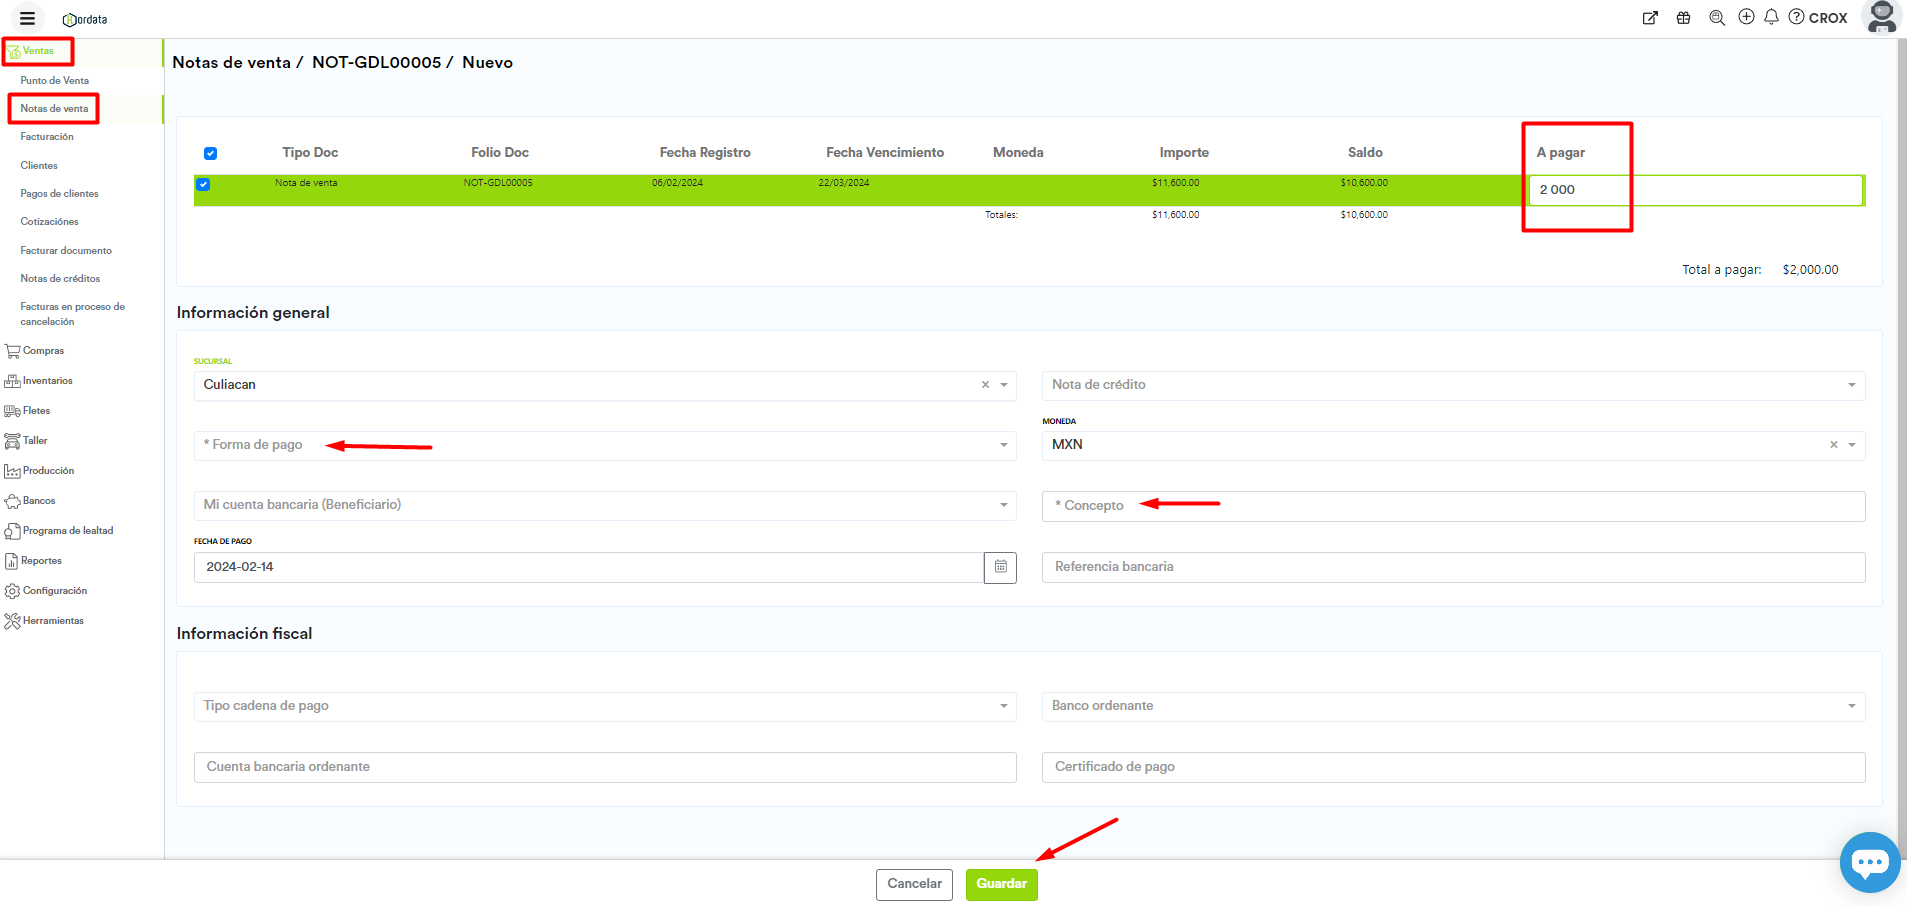Open Facturación in the sidebar
Viewport: 1907px width, 907px height.
(x=47, y=137)
